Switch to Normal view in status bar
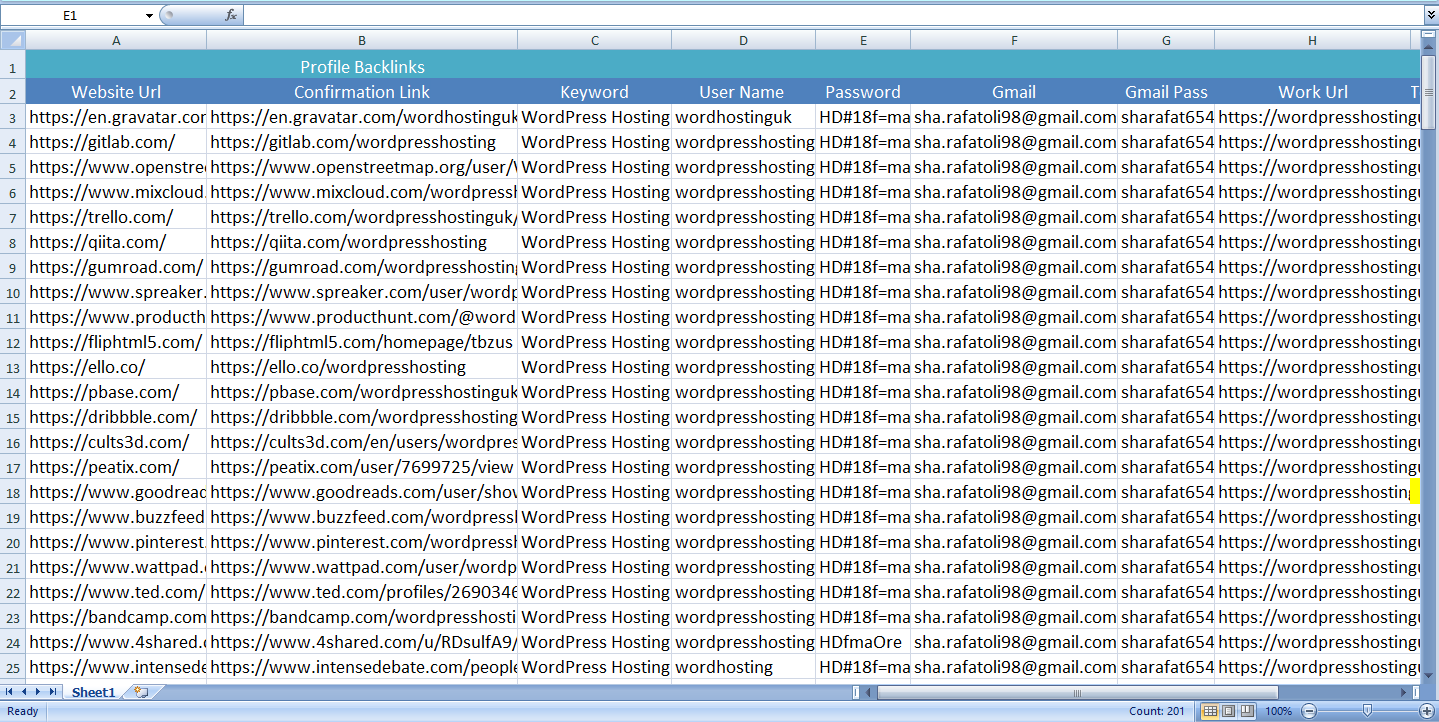 tap(1210, 711)
